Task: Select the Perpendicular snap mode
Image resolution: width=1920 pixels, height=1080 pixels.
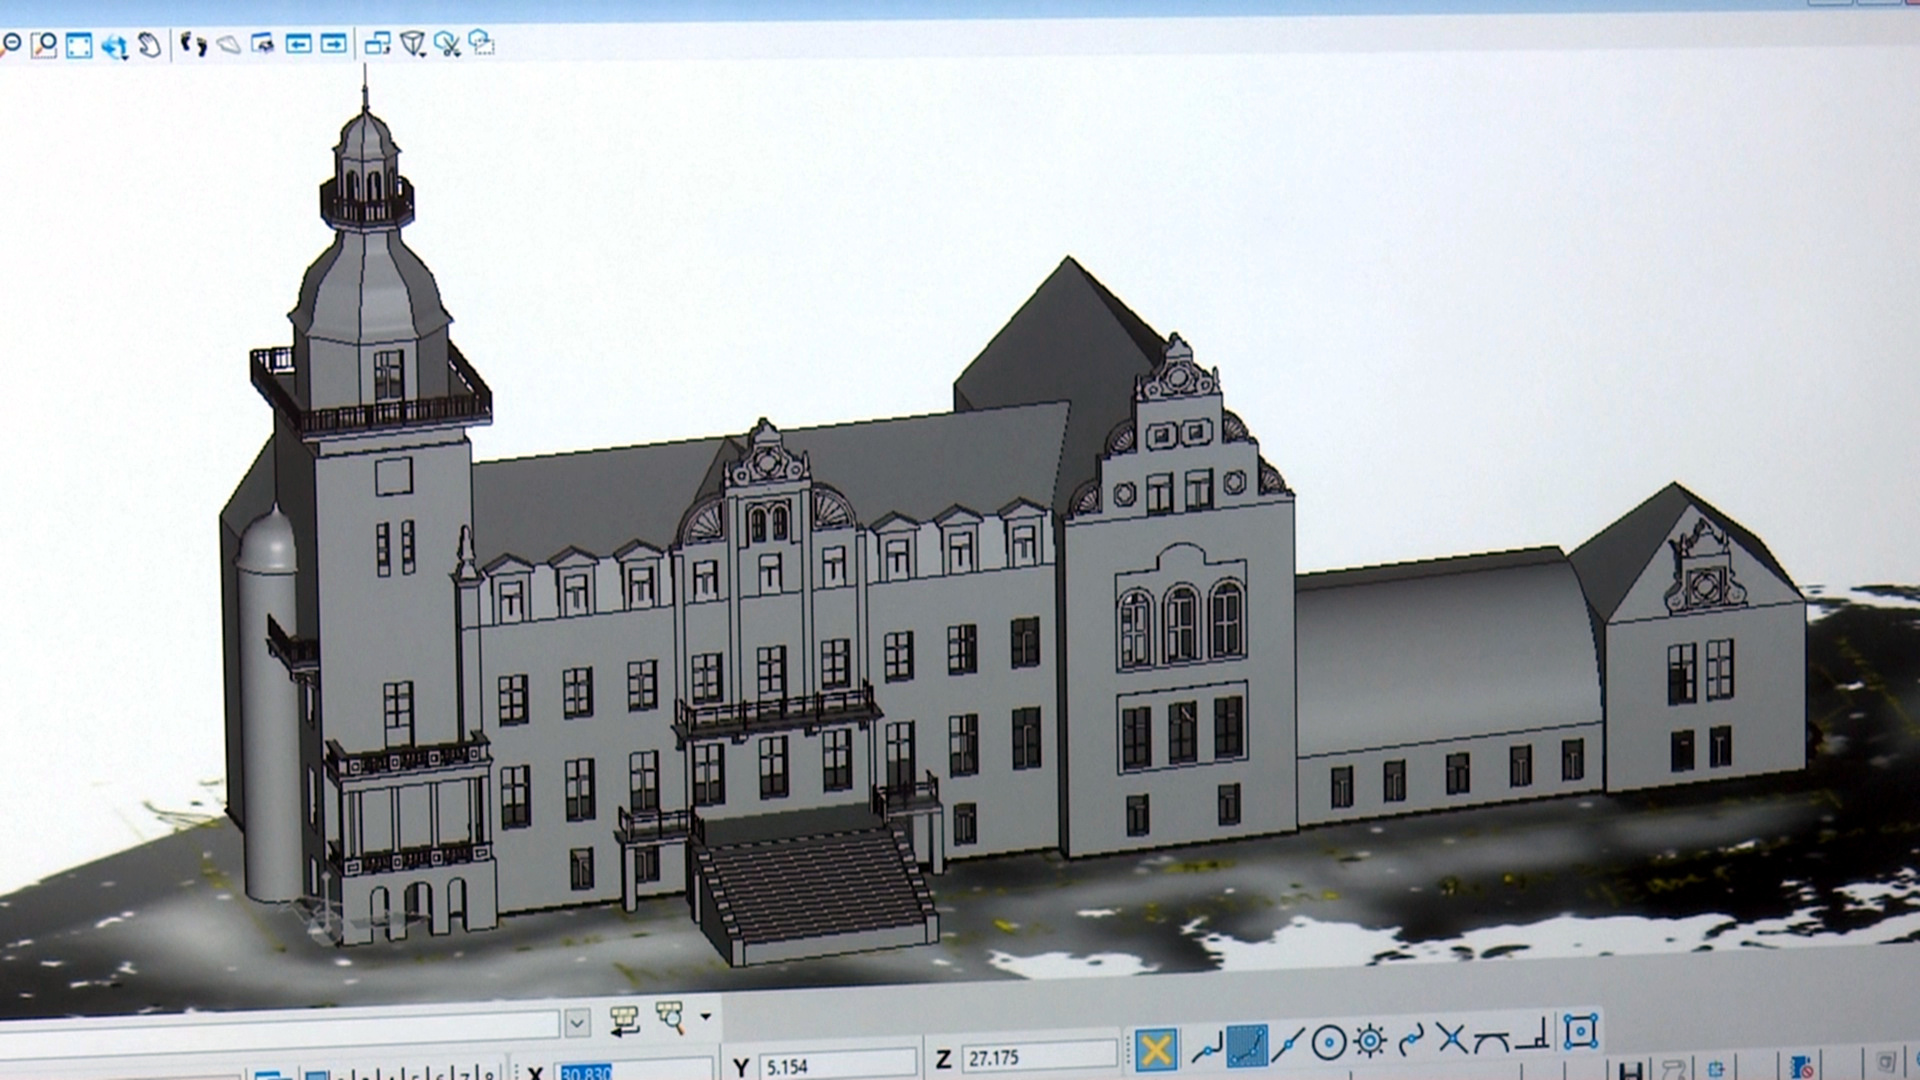Action: 1532,1036
